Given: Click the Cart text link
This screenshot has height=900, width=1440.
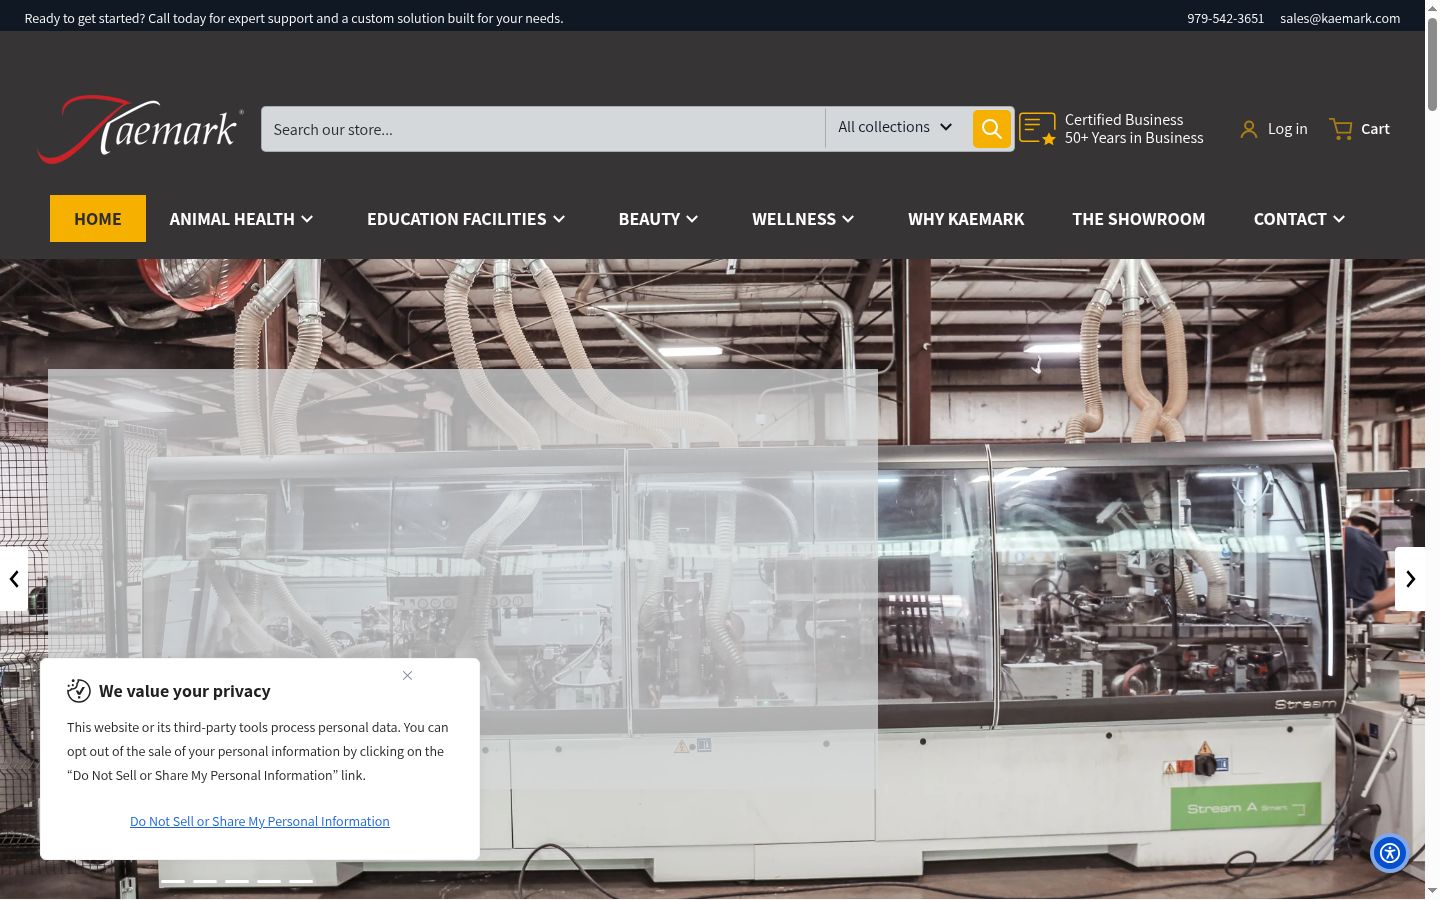Looking at the screenshot, I should 1375,129.
